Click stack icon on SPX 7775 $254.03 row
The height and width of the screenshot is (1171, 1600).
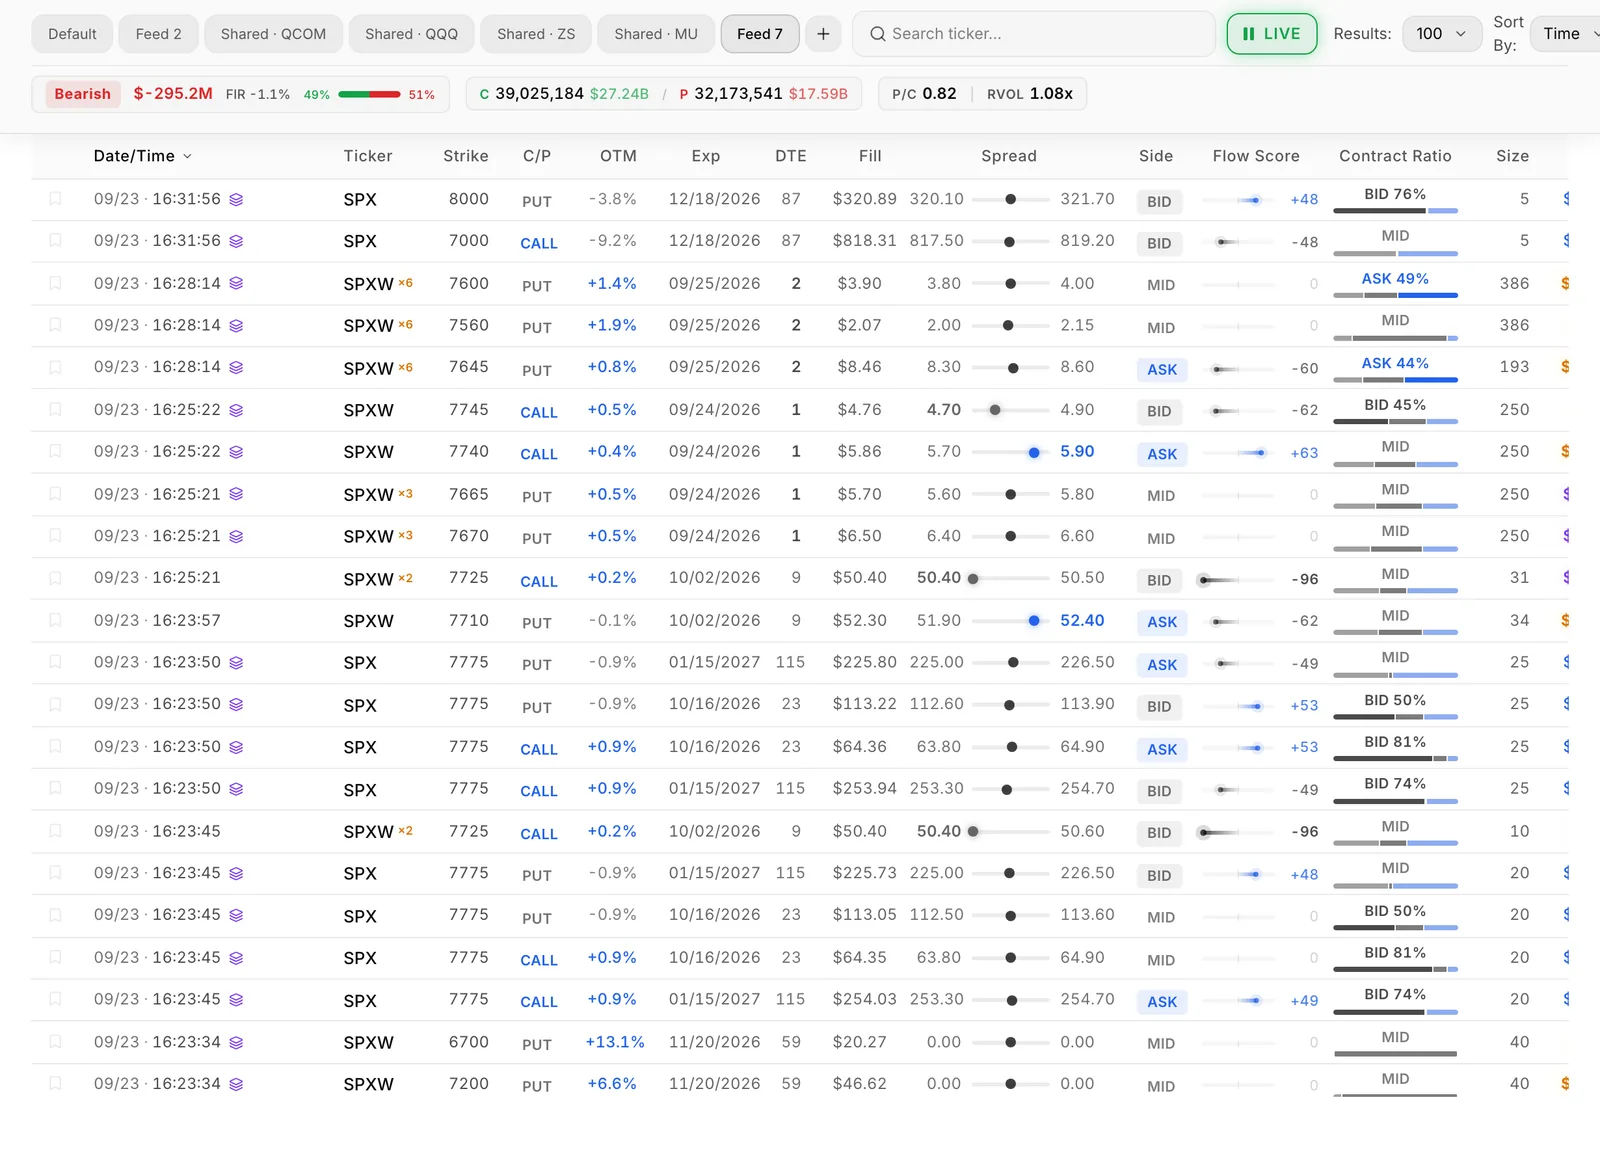point(236,1001)
